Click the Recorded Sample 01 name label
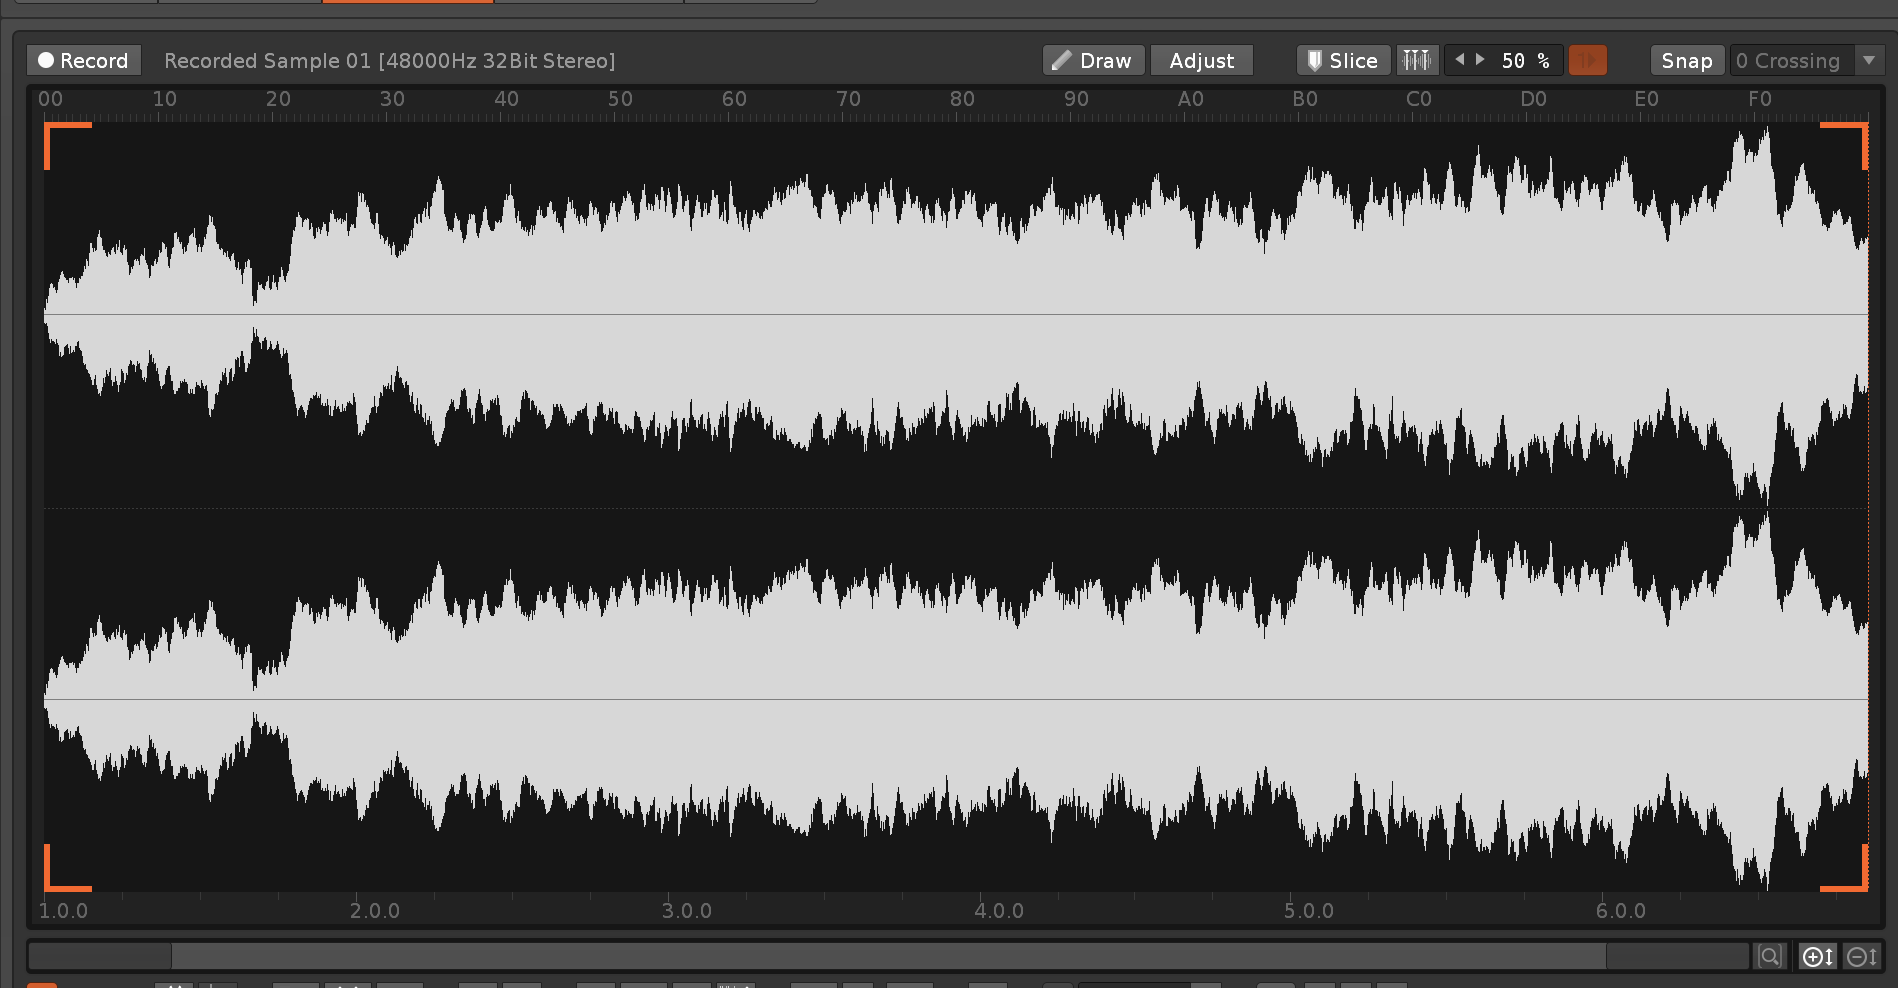Image resolution: width=1898 pixels, height=988 pixels. coord(389,61)
